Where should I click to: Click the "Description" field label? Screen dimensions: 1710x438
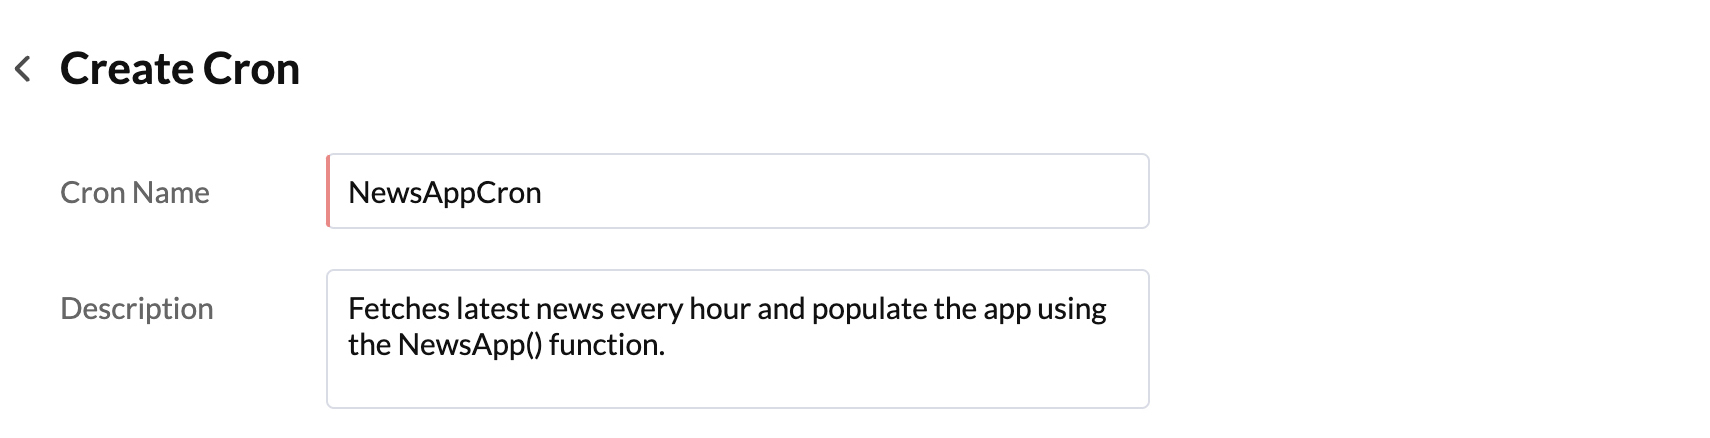click(x=137, y=308)
